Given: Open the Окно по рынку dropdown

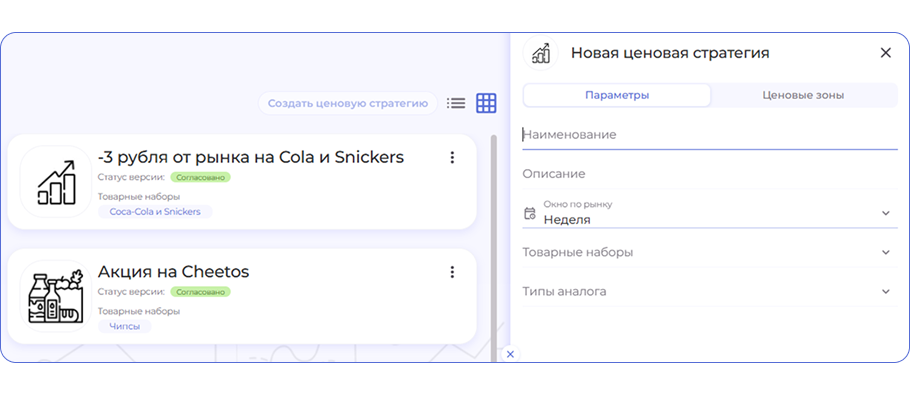Looking at the screenshot, I should (x=710, y=213).
